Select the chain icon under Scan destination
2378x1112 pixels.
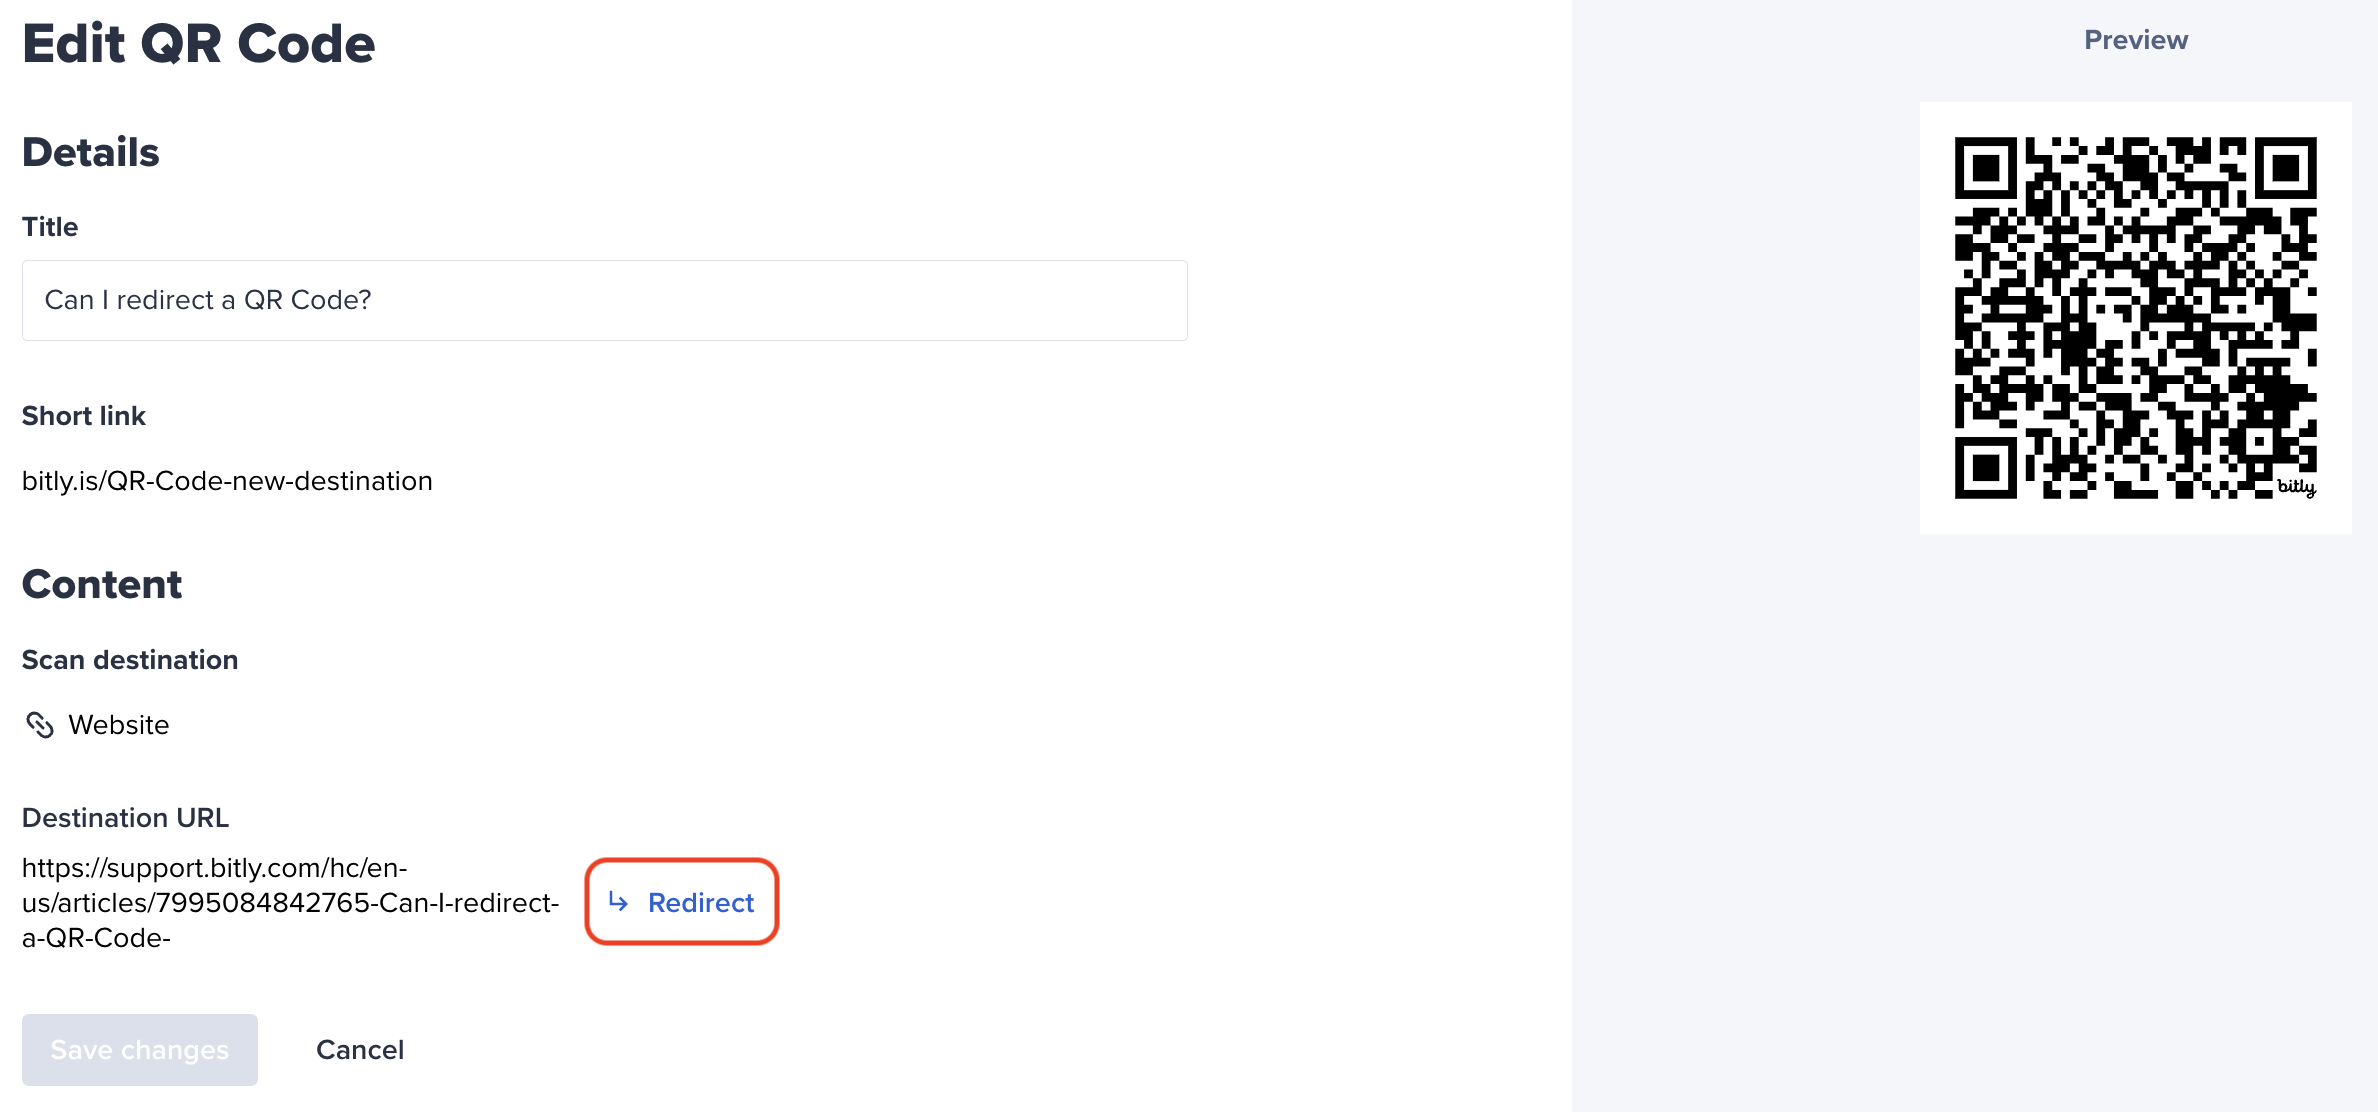coord(41,725)
